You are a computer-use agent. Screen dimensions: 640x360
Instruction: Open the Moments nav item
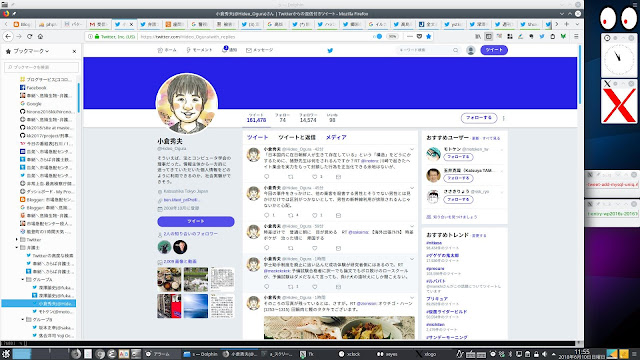[199, 50]
